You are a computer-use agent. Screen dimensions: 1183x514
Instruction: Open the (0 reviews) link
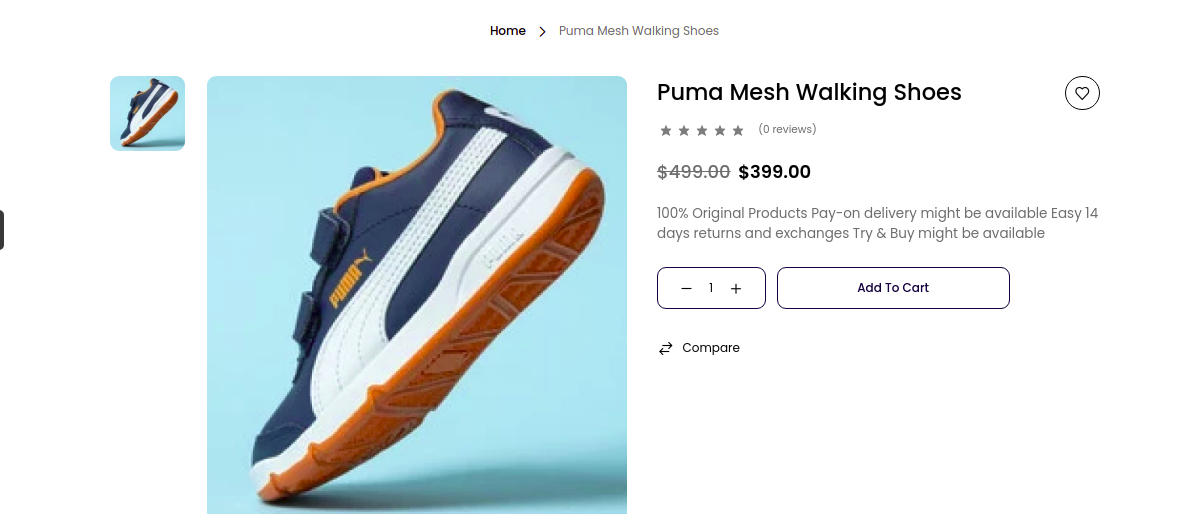pos(787,129)
